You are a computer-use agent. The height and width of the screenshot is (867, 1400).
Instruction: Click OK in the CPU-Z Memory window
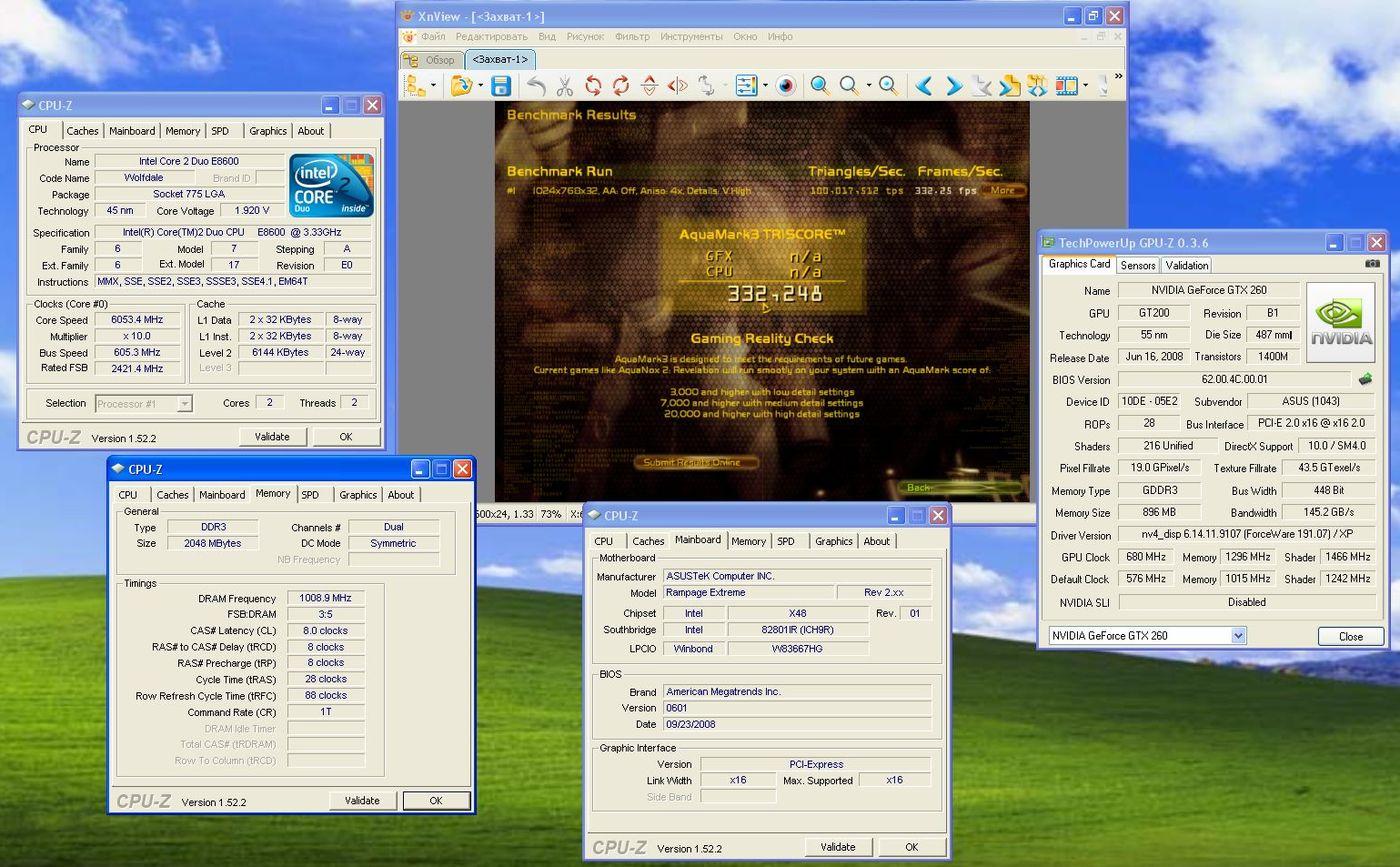pyautogui.click(x=436, y=801)
